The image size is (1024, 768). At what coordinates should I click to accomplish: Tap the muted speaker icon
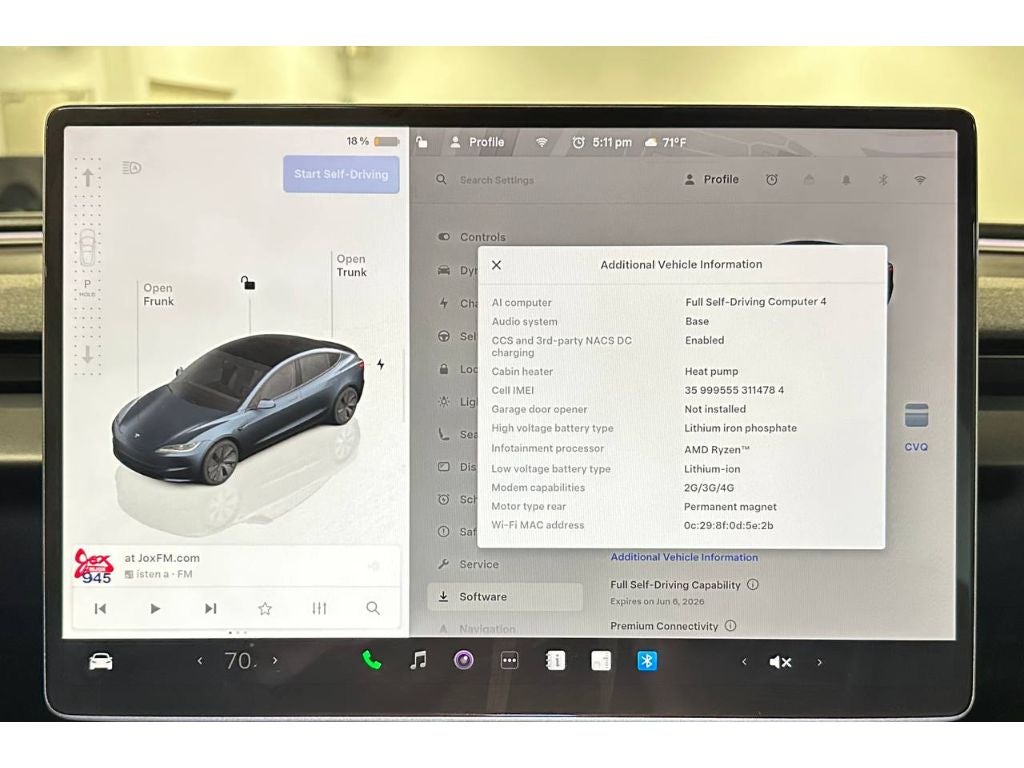click(780, 662)
